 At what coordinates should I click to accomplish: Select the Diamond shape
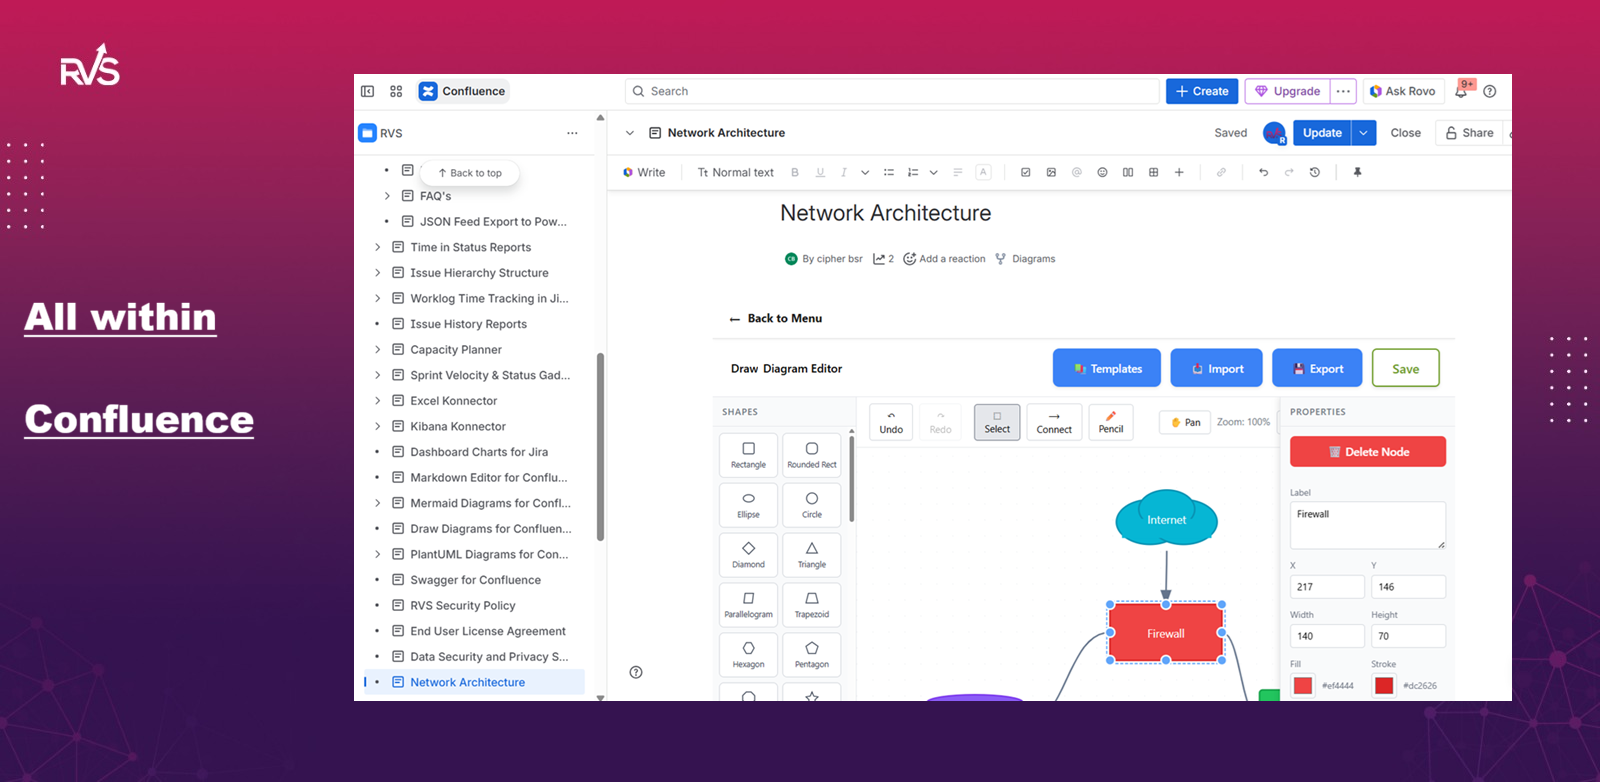click(x=748, y=555)
